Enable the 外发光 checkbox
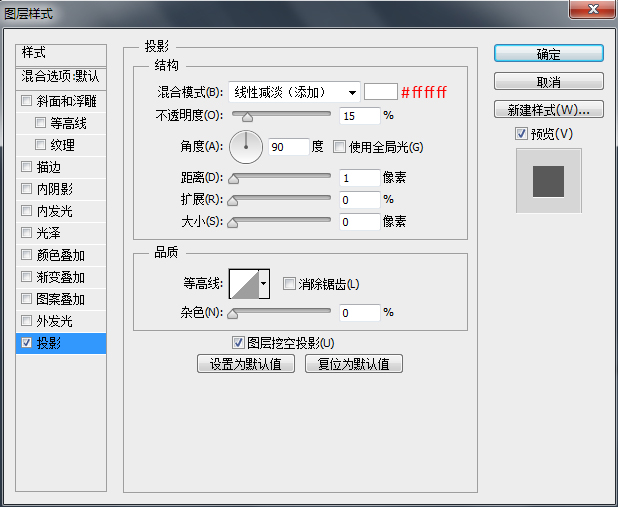 click(26, 321)
